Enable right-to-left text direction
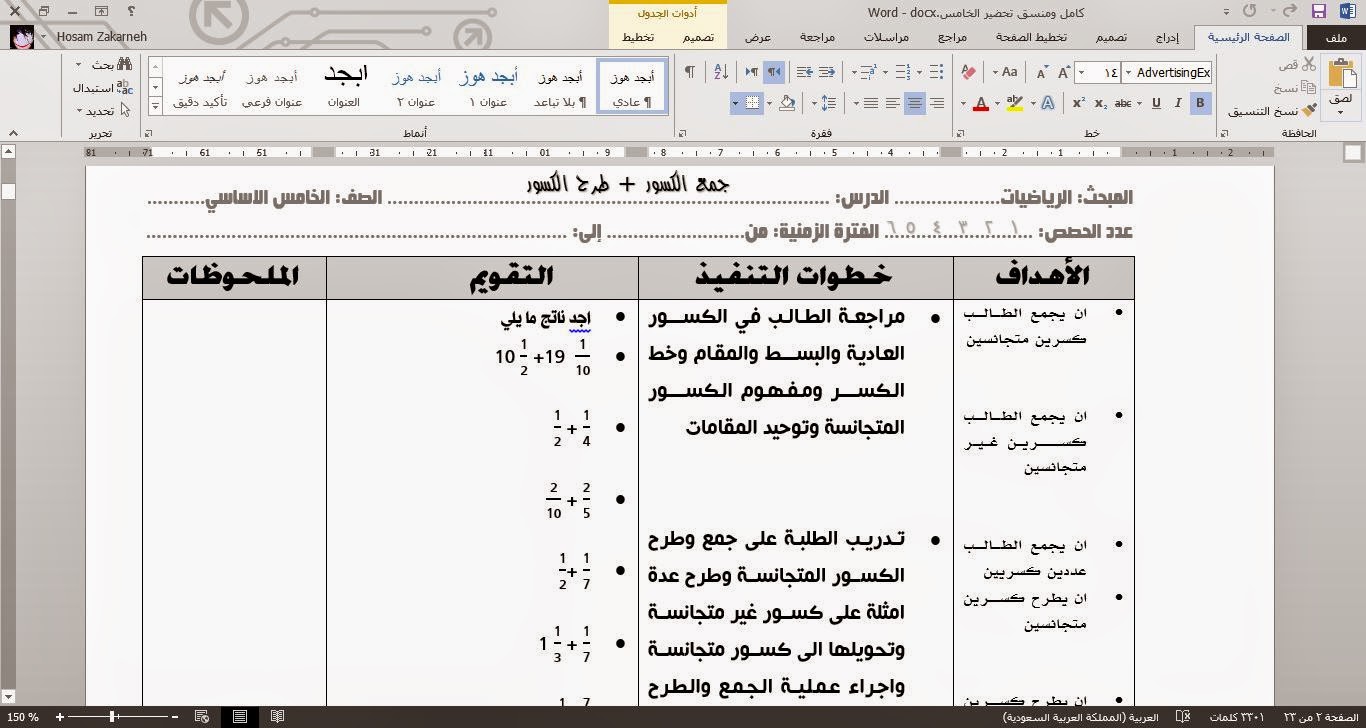 click(774, 72)
